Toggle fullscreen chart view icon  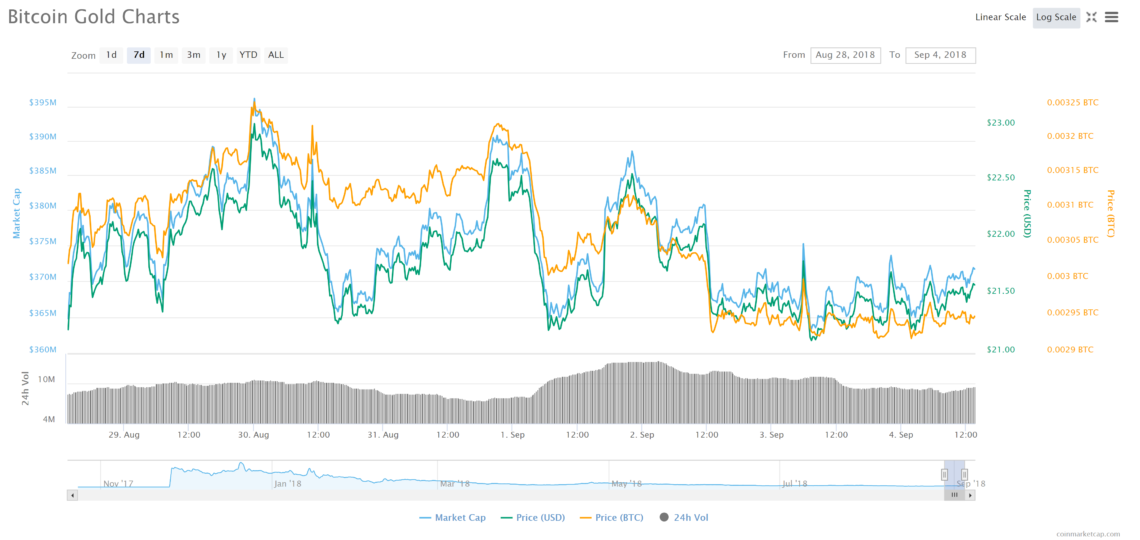pos(1091,17)
